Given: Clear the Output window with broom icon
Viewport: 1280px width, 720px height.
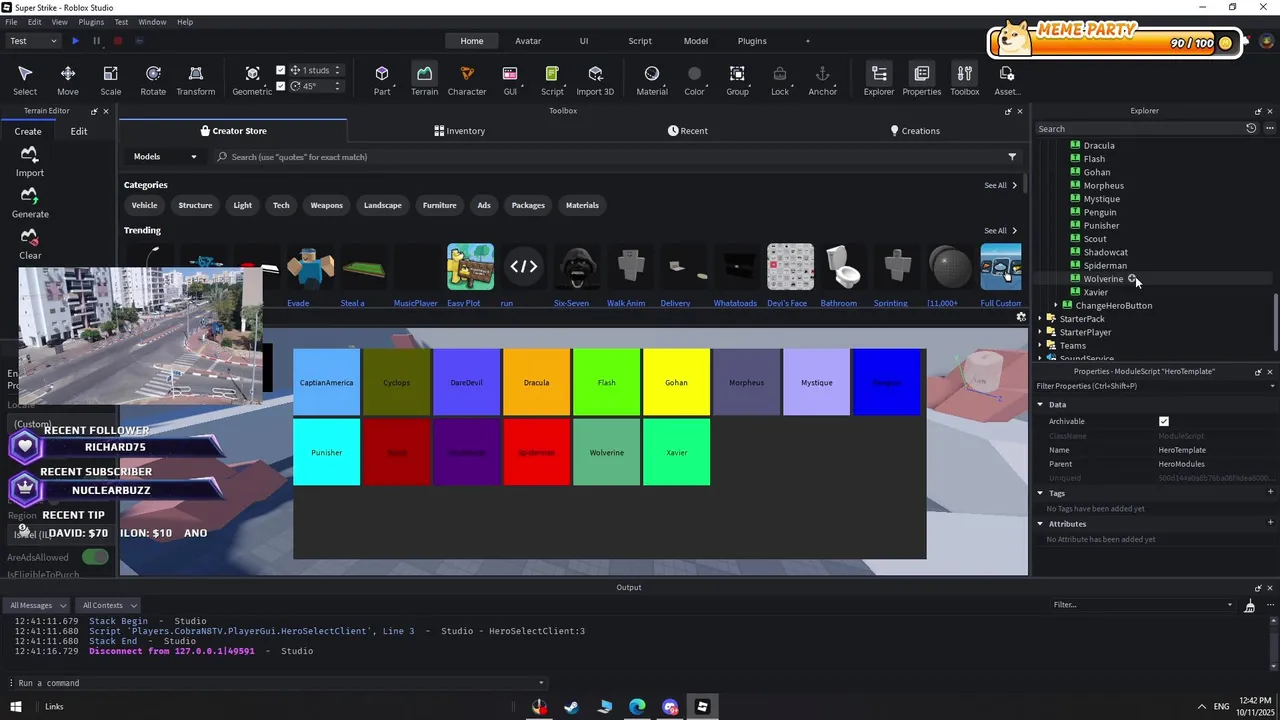Looking at the screenshot, I should tap(1249, 605).
